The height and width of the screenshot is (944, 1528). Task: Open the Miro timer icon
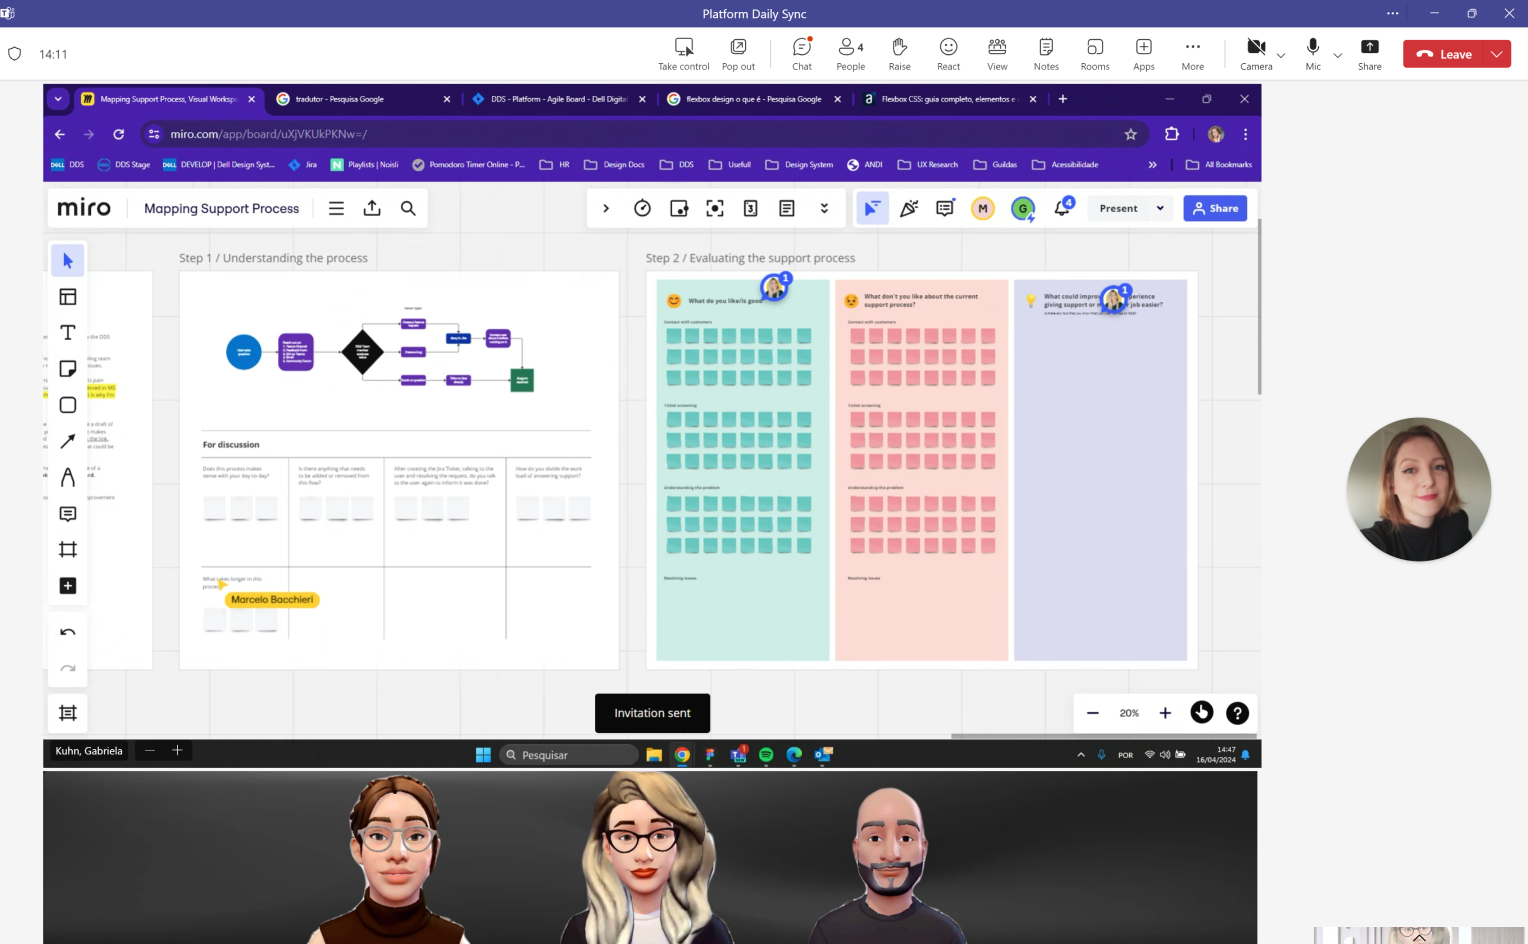coord(642,208)
